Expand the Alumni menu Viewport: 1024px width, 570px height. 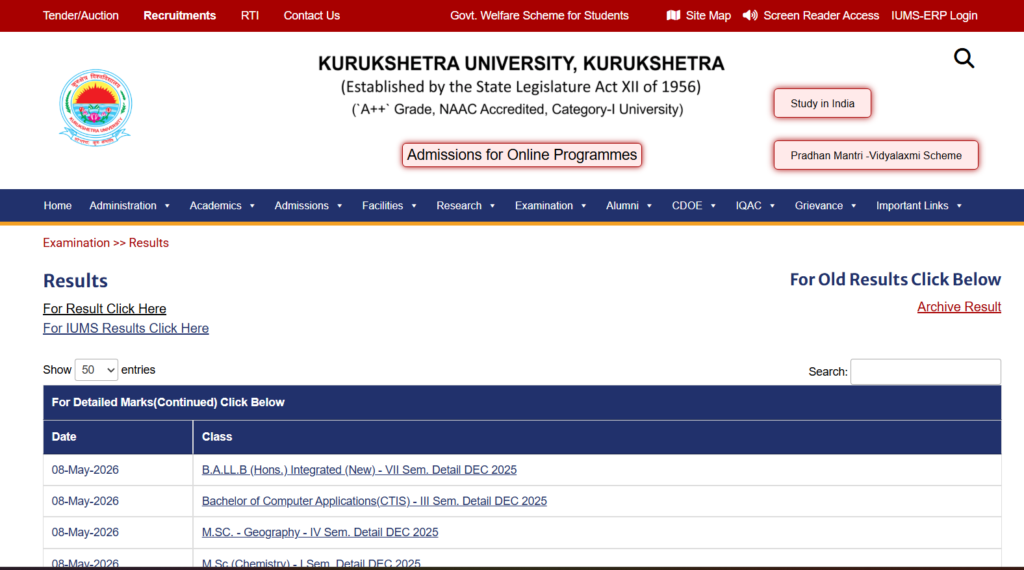[x=629, y=206]
